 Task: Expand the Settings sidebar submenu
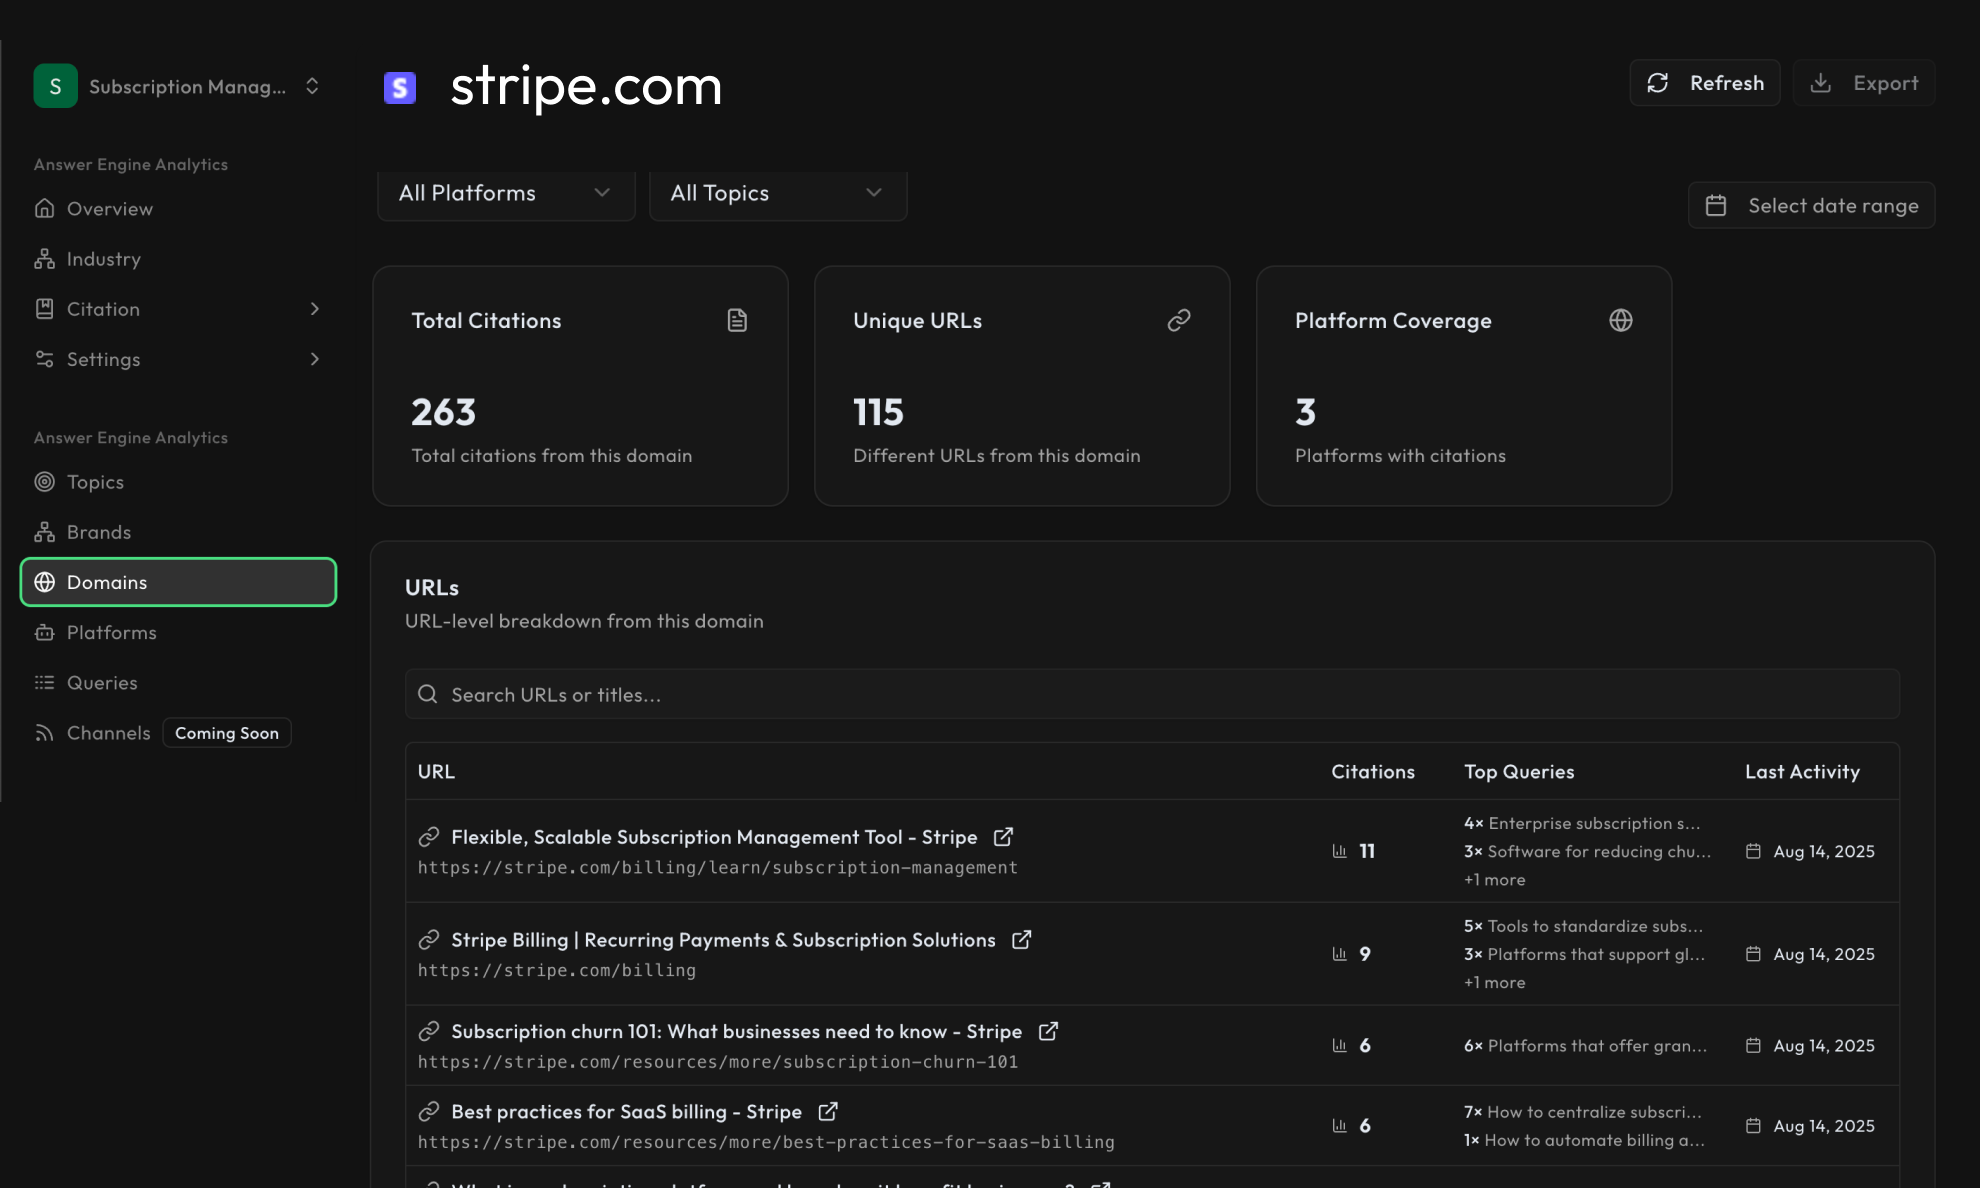pos(314,359)
